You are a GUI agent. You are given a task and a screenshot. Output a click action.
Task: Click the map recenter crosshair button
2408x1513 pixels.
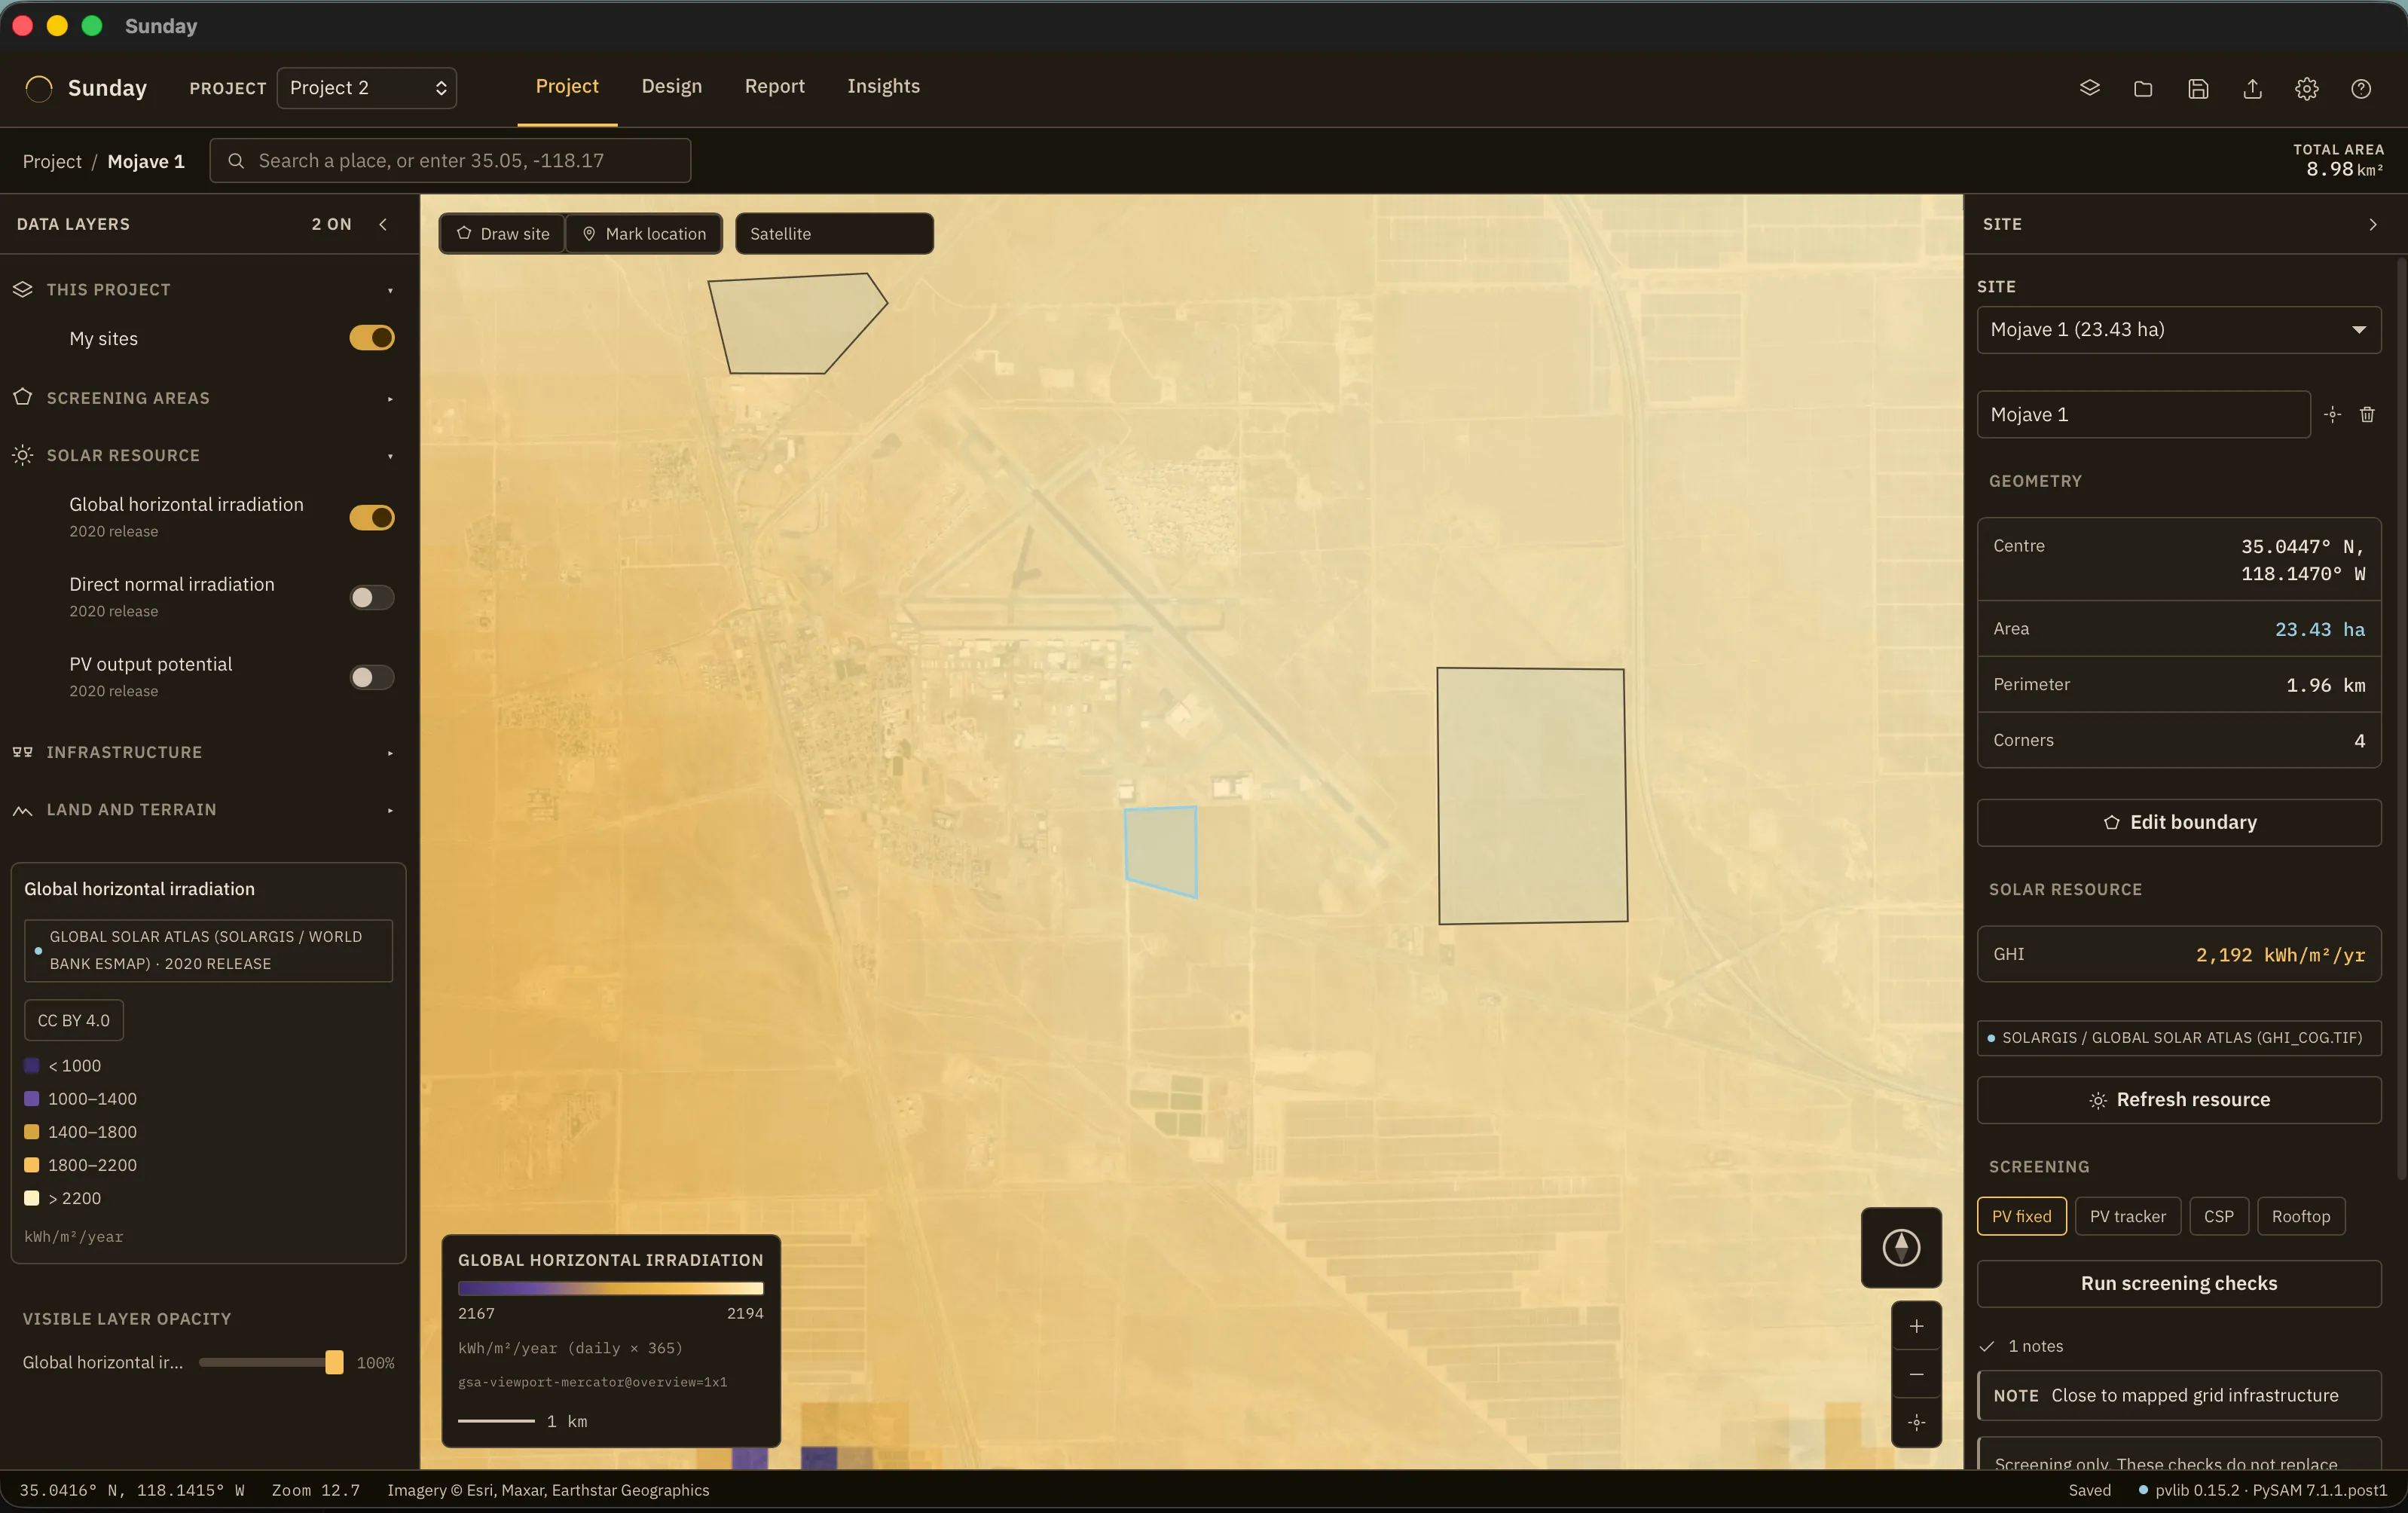(x=1916, y=1422)
